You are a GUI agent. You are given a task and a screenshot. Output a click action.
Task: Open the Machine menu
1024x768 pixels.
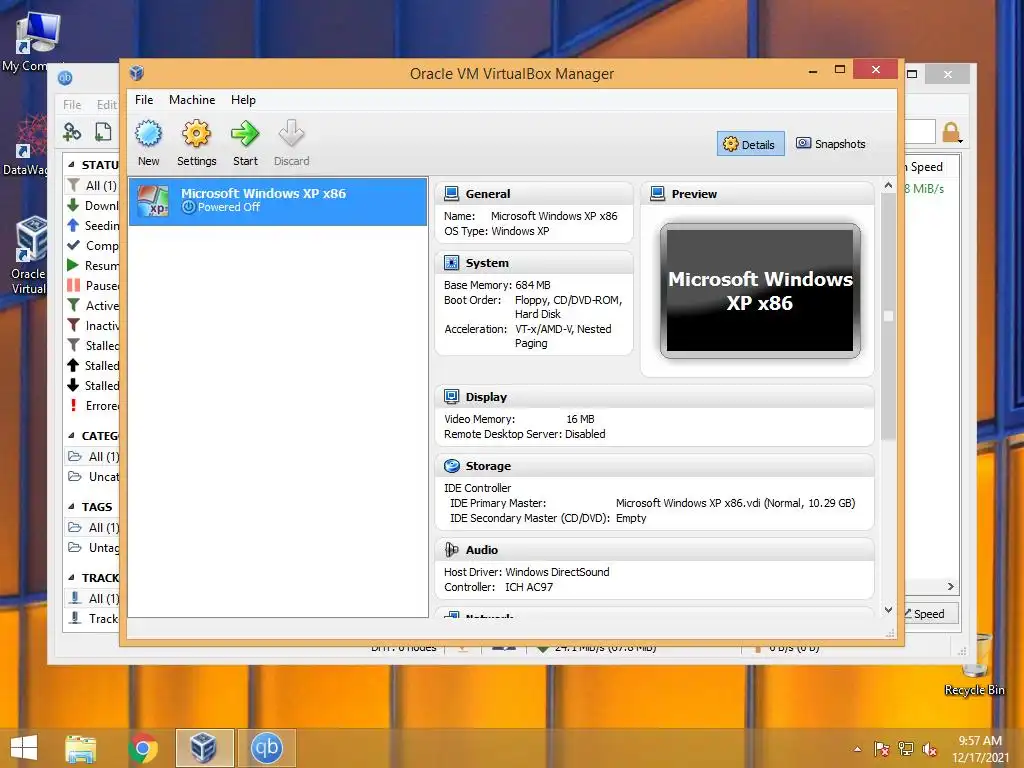coord(192,100)
